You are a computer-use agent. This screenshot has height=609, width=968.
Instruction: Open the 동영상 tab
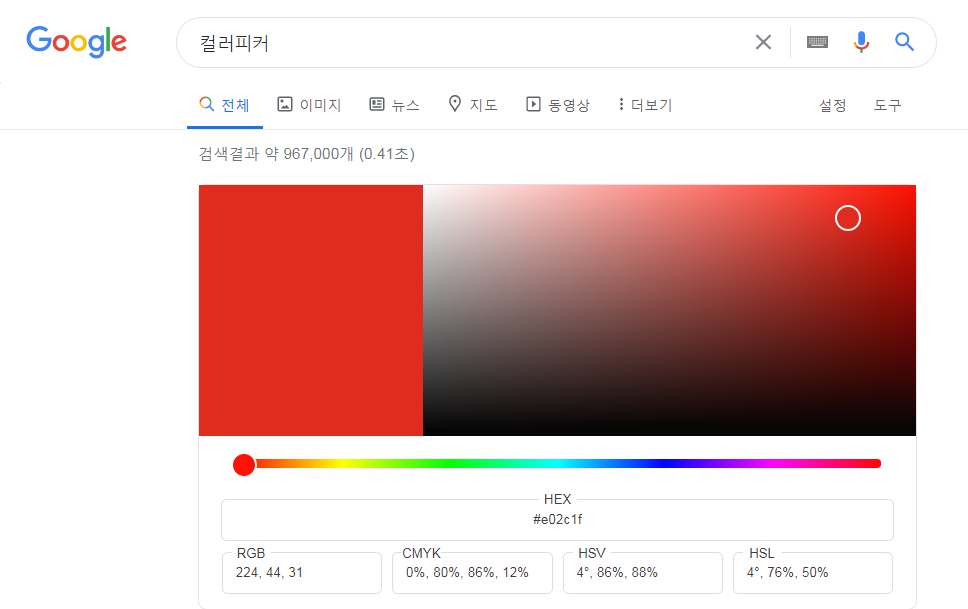(x=558, y=105)
